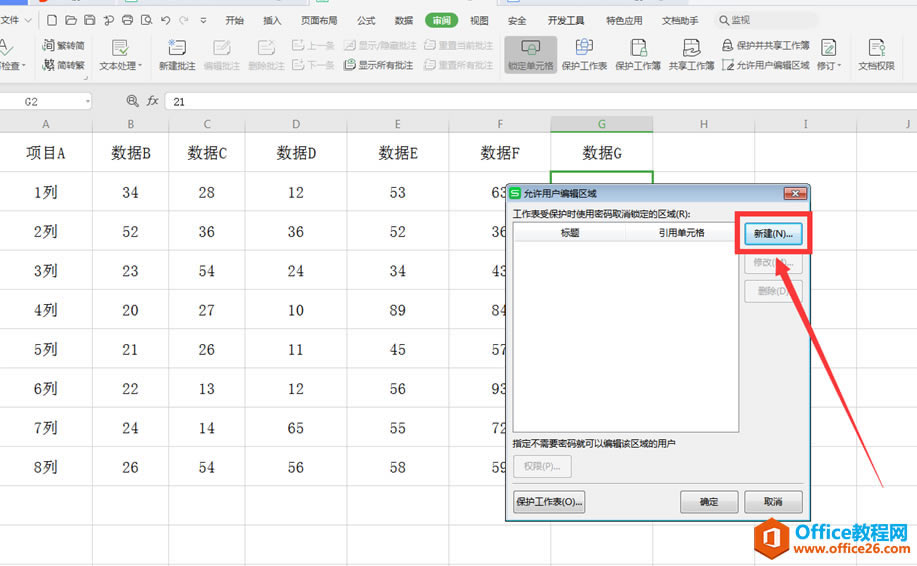The image size is (917, 566).
Task: Open the 特色应用 ribbon tab
Action: pos(624,20)
